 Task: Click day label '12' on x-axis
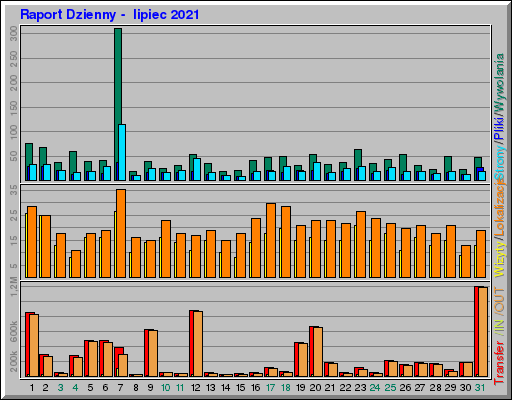point(195,388)
